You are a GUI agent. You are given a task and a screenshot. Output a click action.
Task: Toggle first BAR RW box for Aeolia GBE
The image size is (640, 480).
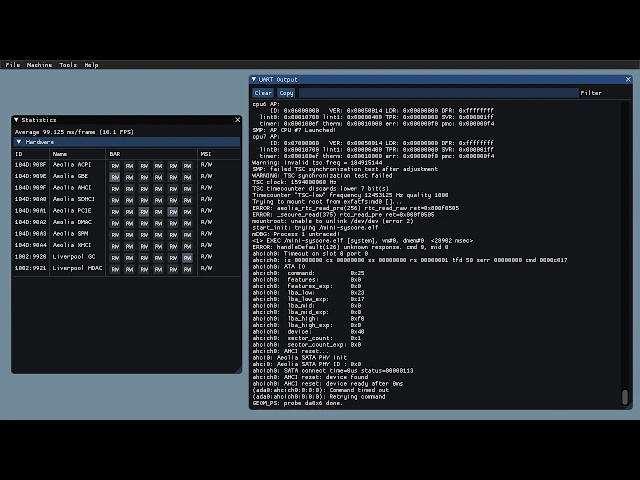tap(115, 177)
